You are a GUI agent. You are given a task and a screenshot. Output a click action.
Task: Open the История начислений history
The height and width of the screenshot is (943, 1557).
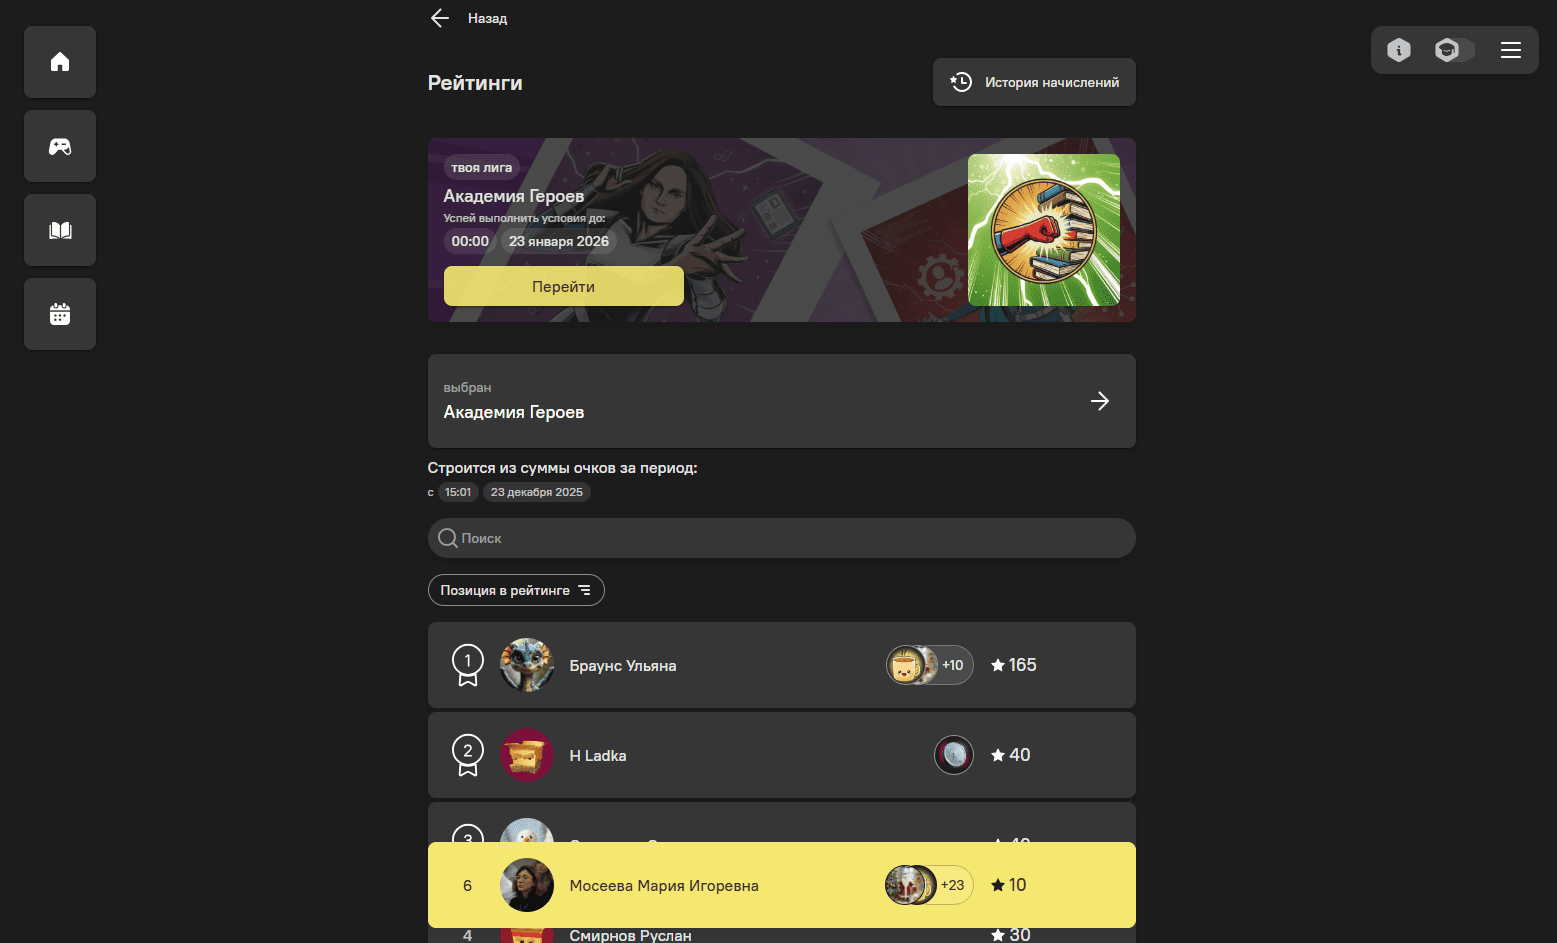click(1034, 82)
